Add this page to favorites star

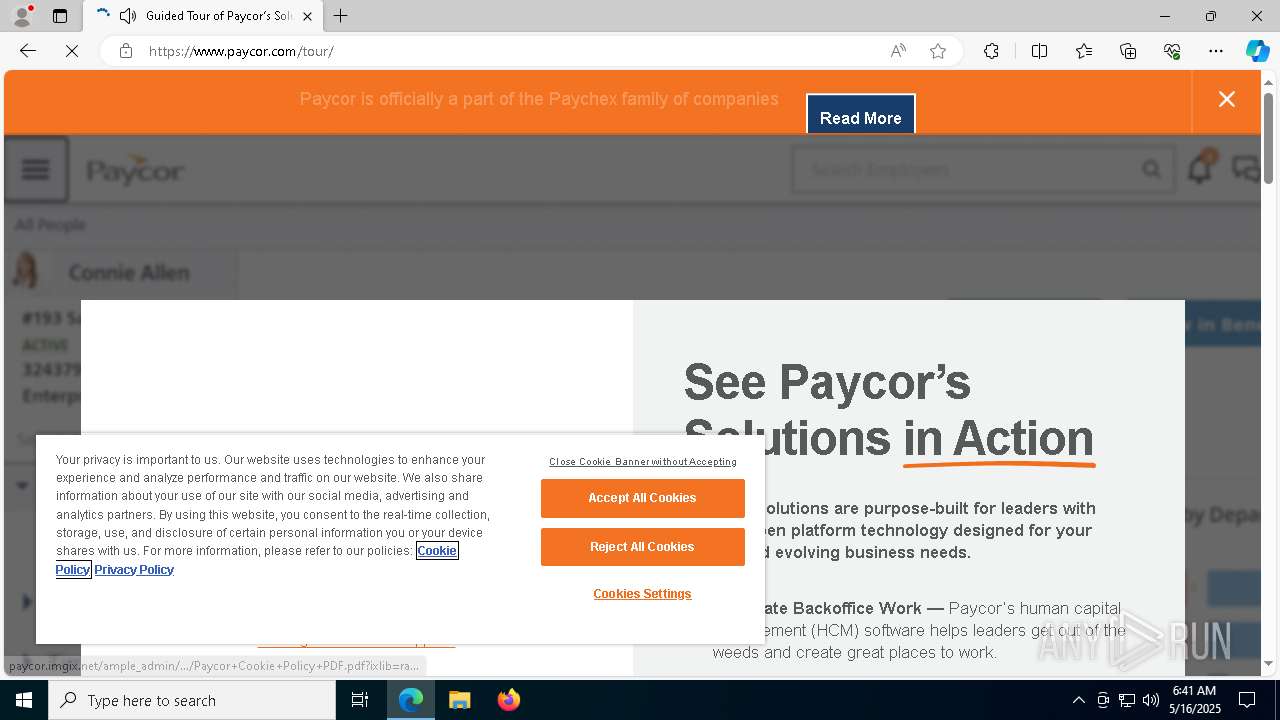pyautogui.click(x=937, y=51)
